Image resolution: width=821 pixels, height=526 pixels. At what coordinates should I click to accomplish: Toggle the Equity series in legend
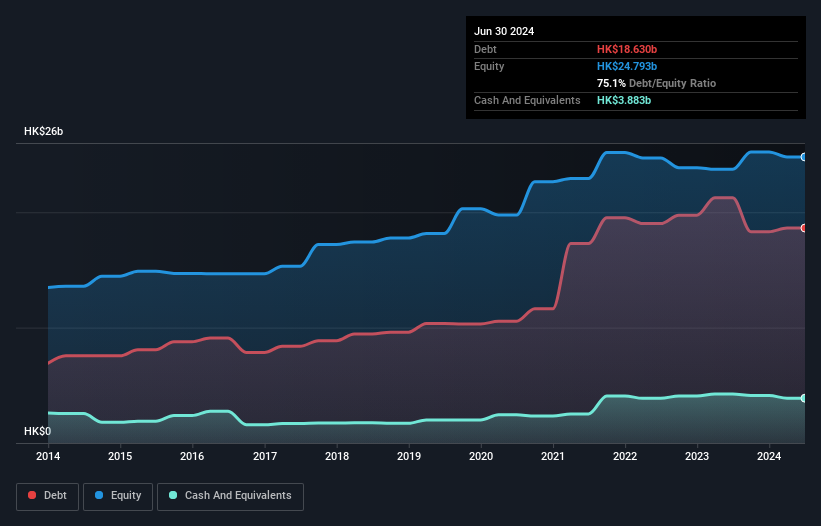click(118, 495)
